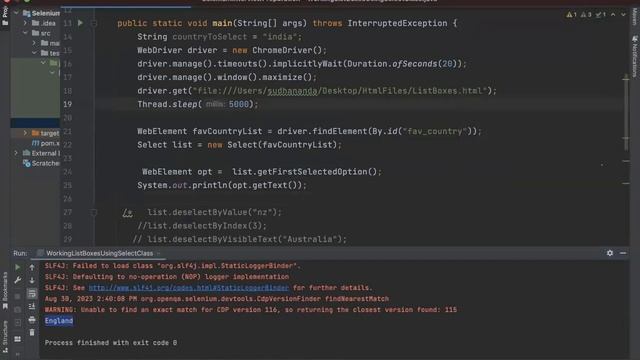Select the pom.xml file
640x360 pixels.
click(46, 143)
